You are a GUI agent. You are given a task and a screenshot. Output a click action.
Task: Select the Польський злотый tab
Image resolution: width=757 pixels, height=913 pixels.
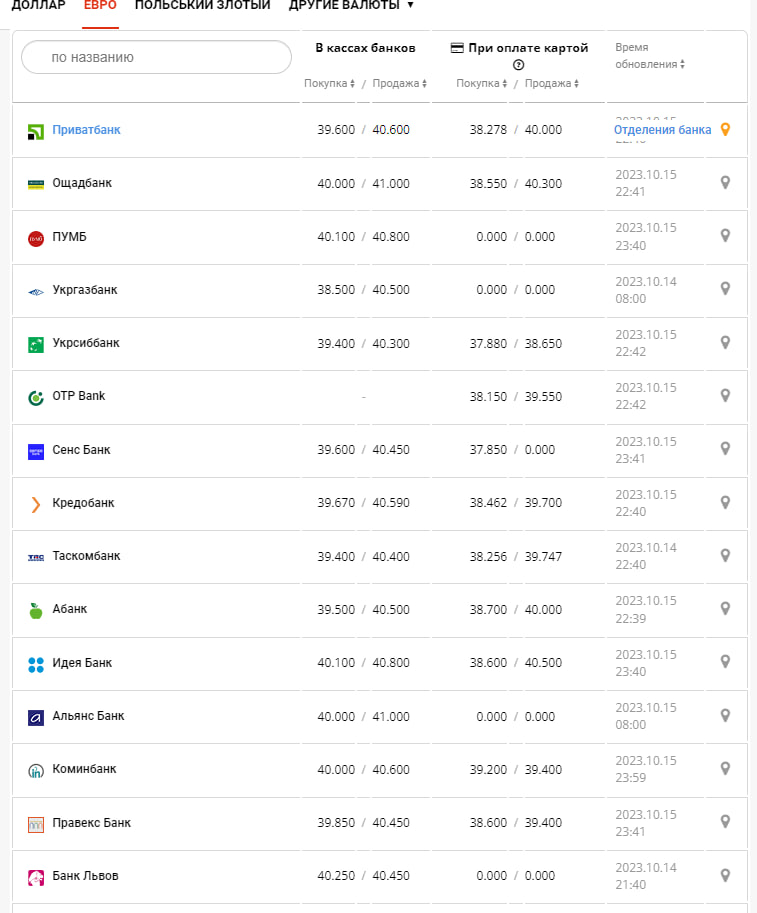point(202,6)
